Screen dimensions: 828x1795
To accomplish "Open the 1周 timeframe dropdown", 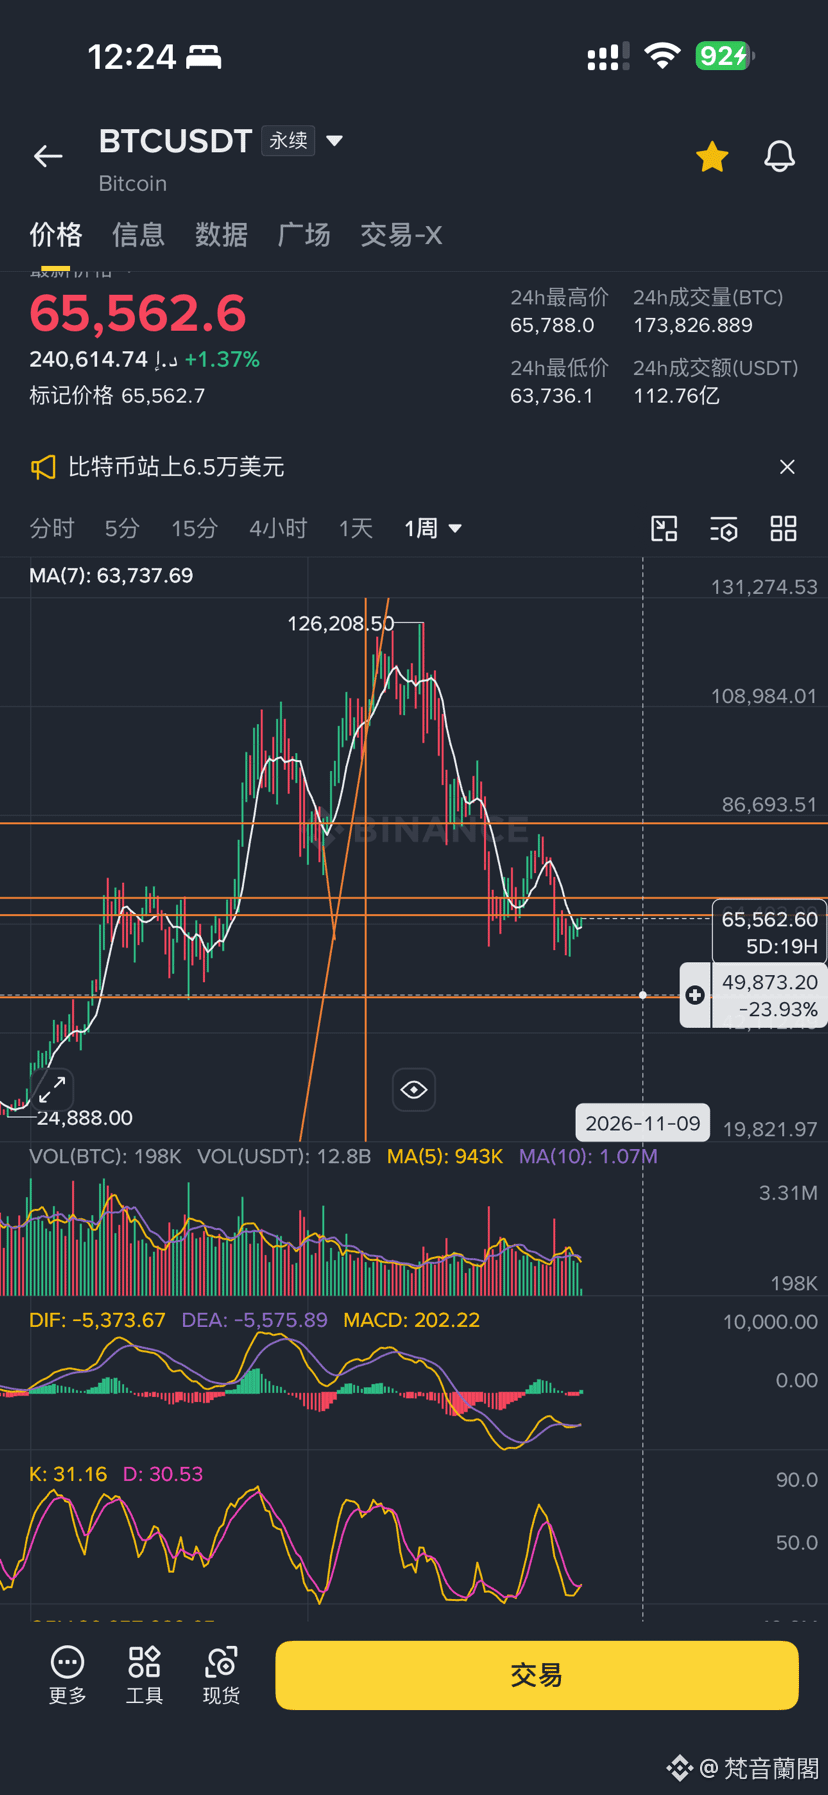I will [x=432, y=528].
